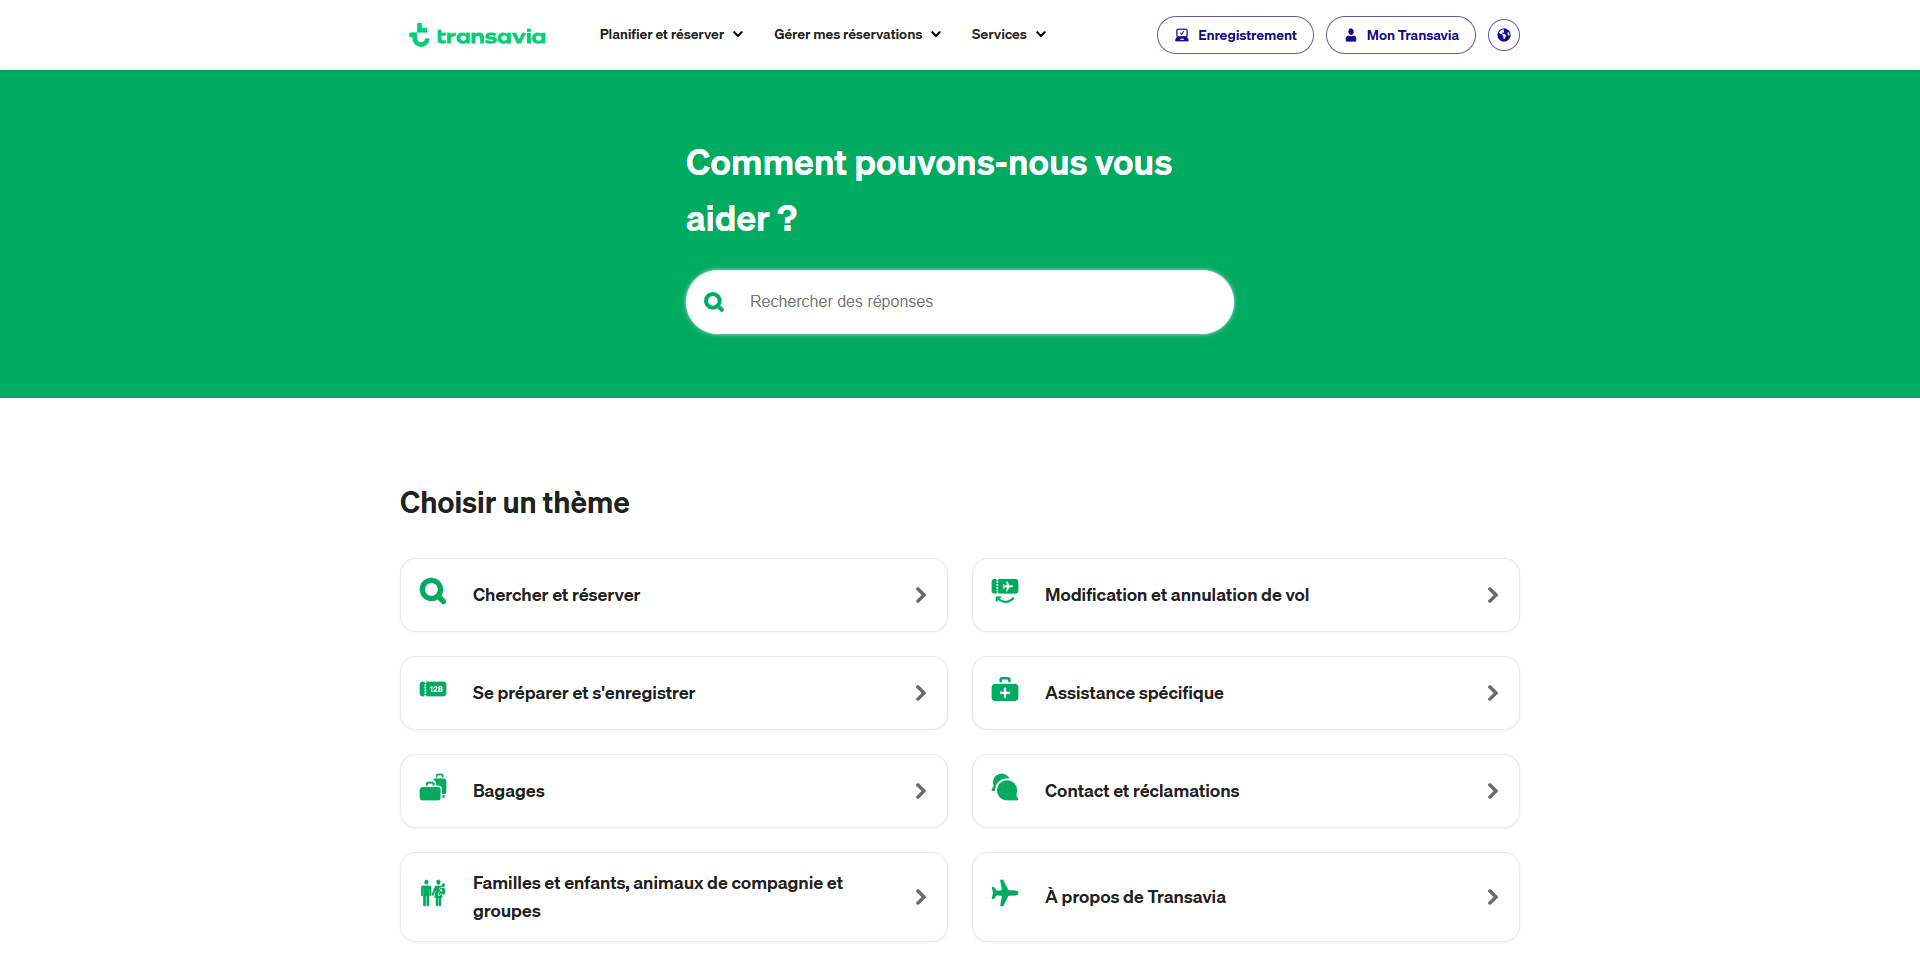Click chevron on Modification et annulation card
The width and height of the screenshot is (1920, 953).
1493,595
